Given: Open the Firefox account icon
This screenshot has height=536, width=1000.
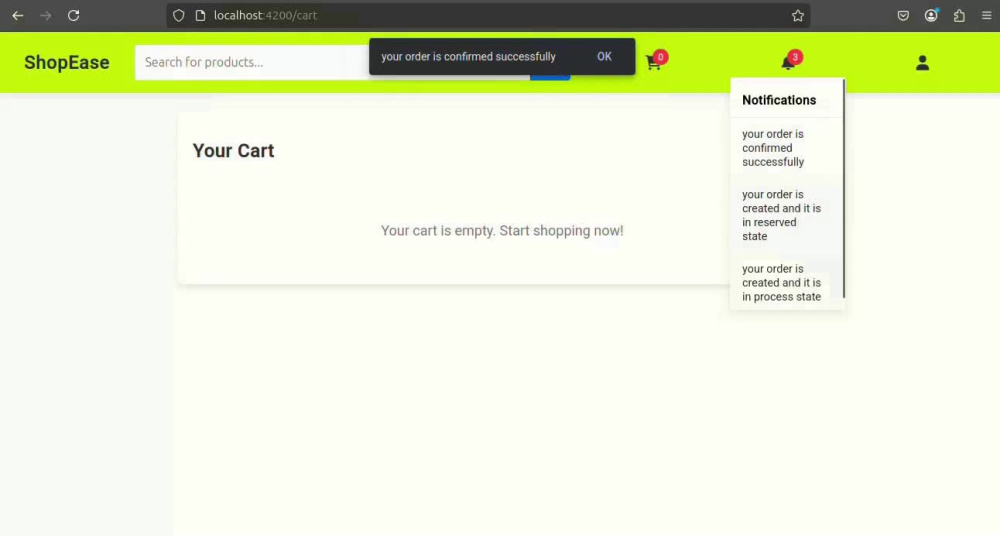Looking at the screenshot, I should click(931, 15).
